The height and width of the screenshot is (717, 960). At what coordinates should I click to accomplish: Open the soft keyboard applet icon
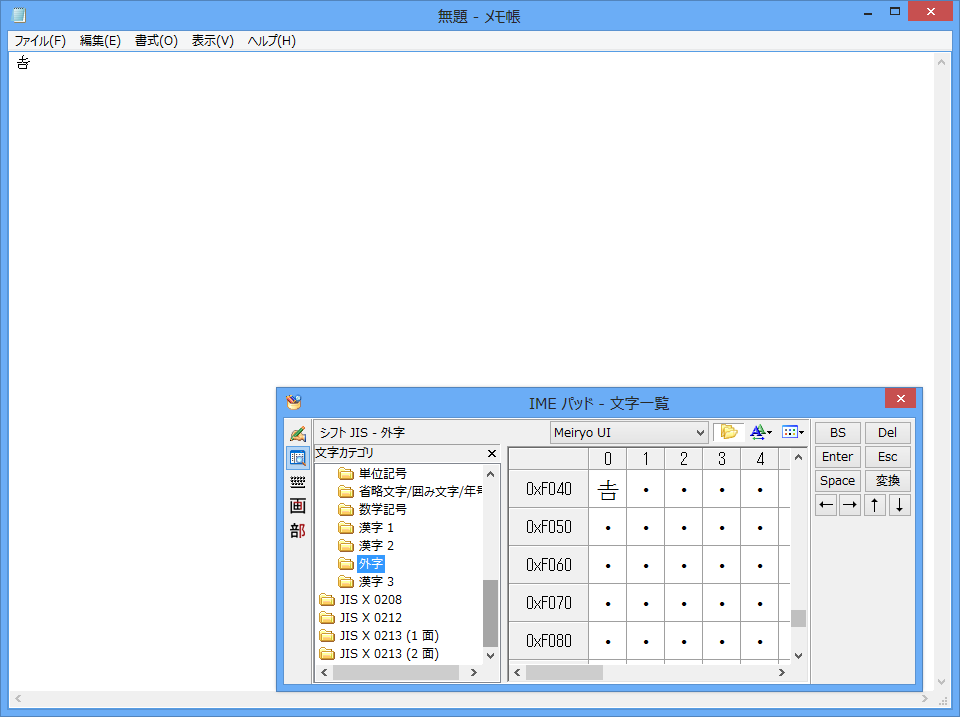297,482
